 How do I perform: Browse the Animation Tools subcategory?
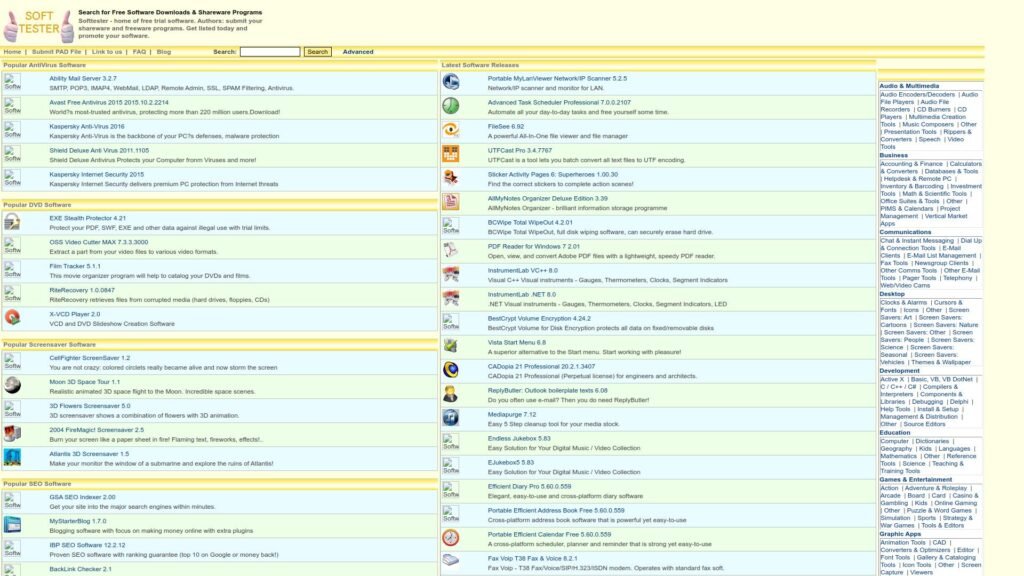click(x=903, y=543)
